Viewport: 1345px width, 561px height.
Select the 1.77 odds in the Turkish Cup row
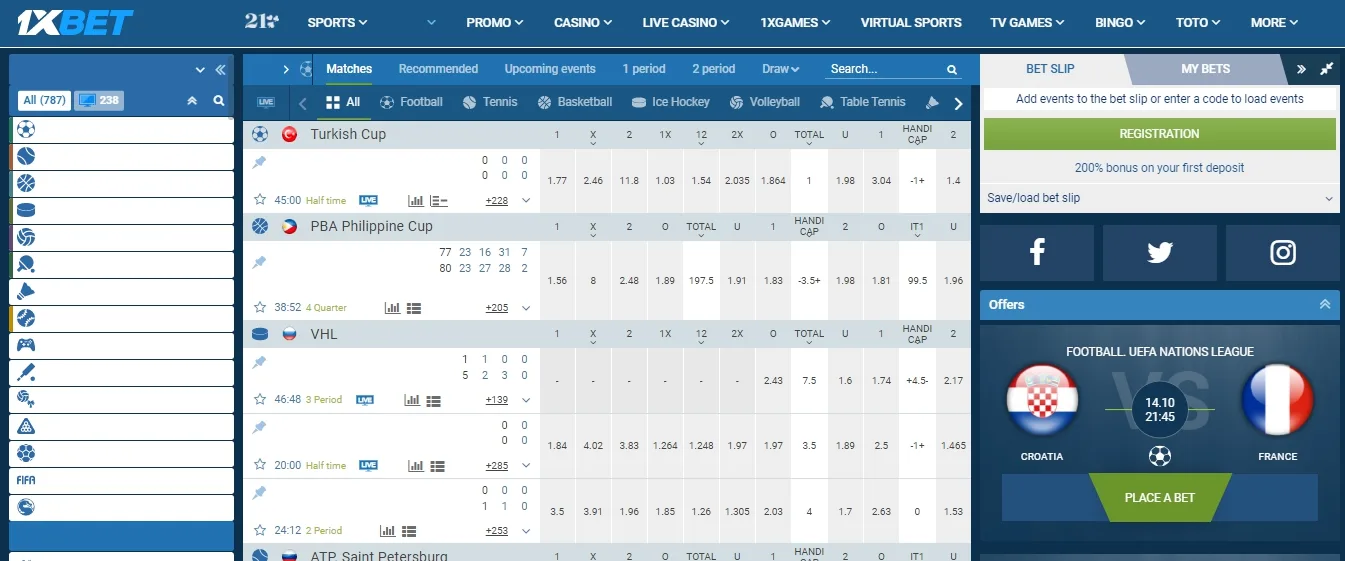point(558,180)
